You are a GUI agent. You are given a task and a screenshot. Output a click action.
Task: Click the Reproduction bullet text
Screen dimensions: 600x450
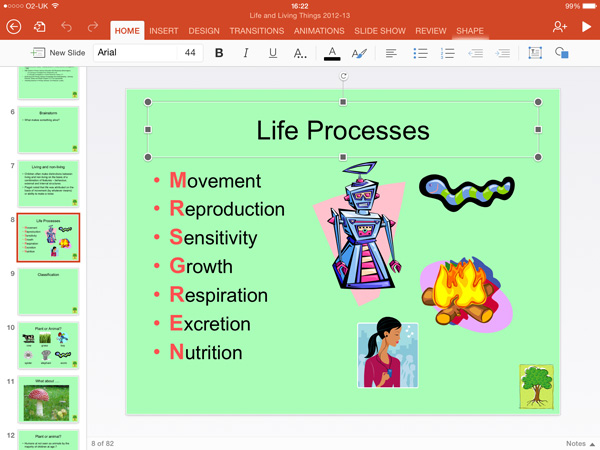pyautogui.click(x=227, y=209)
